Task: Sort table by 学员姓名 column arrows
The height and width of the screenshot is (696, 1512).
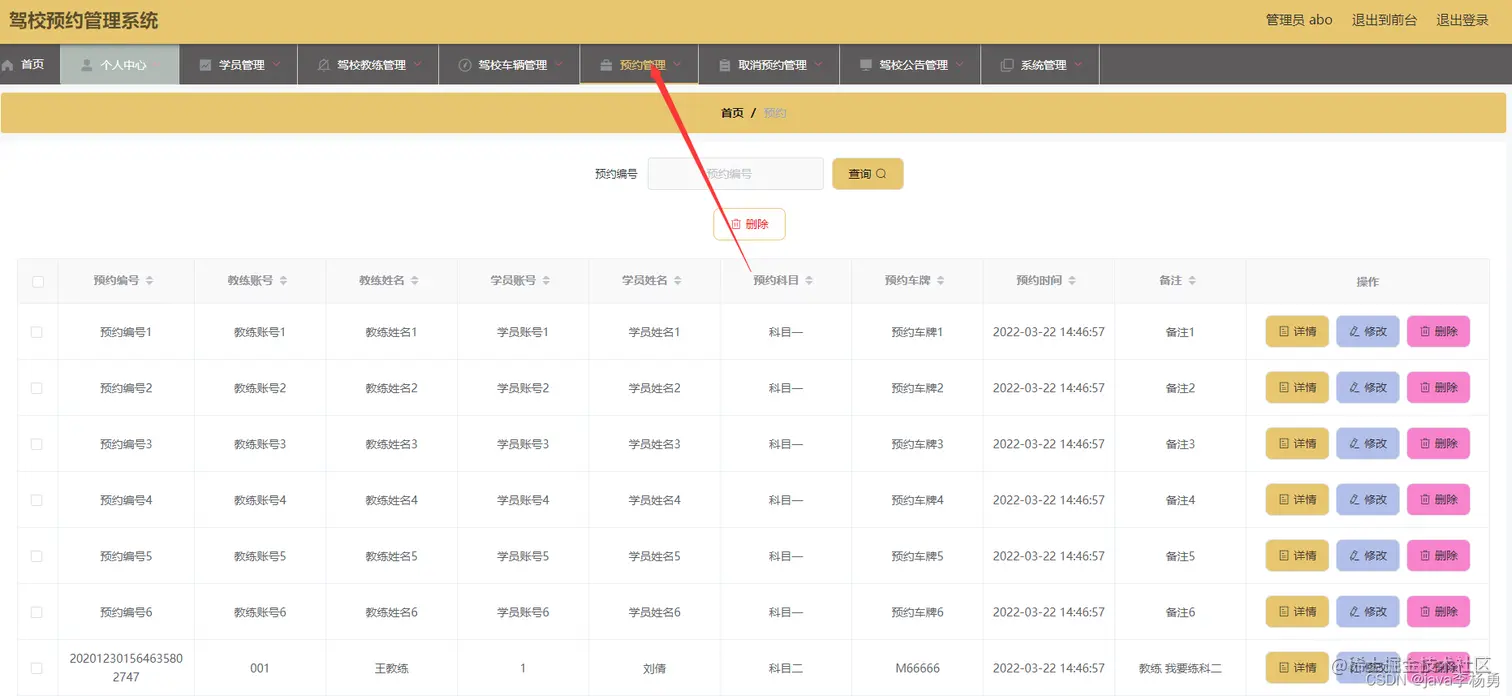Action: click(x=677, y=281)
